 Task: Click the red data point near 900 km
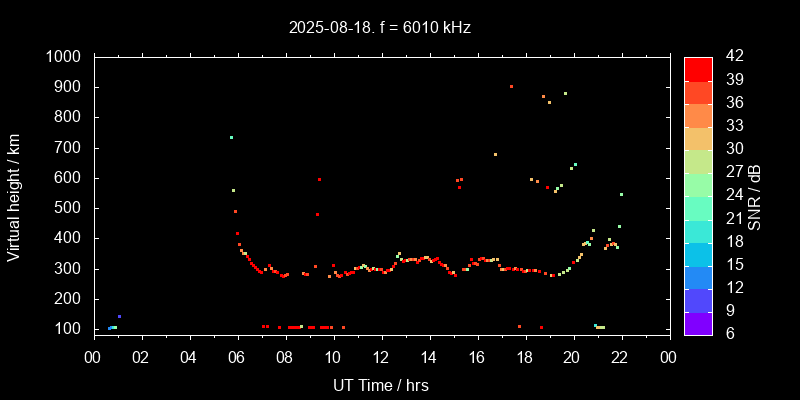coord(511,87)
